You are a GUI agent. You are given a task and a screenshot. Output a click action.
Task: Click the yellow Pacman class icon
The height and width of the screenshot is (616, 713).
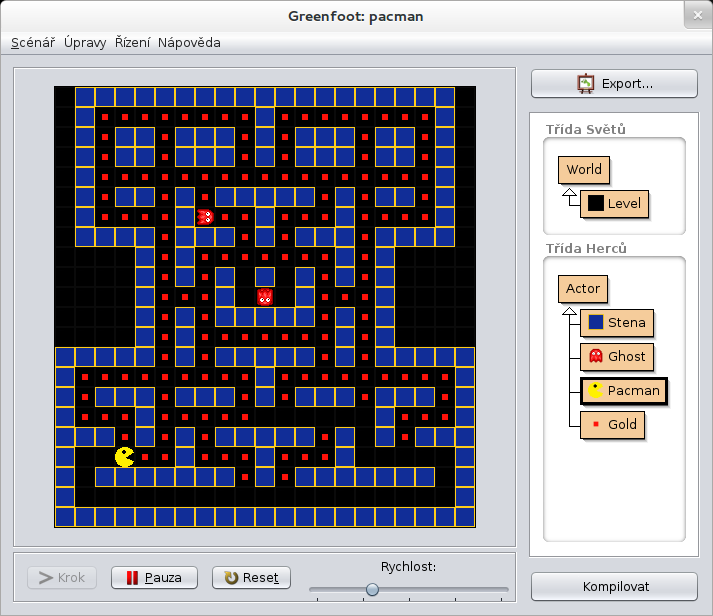coord(596,390)
